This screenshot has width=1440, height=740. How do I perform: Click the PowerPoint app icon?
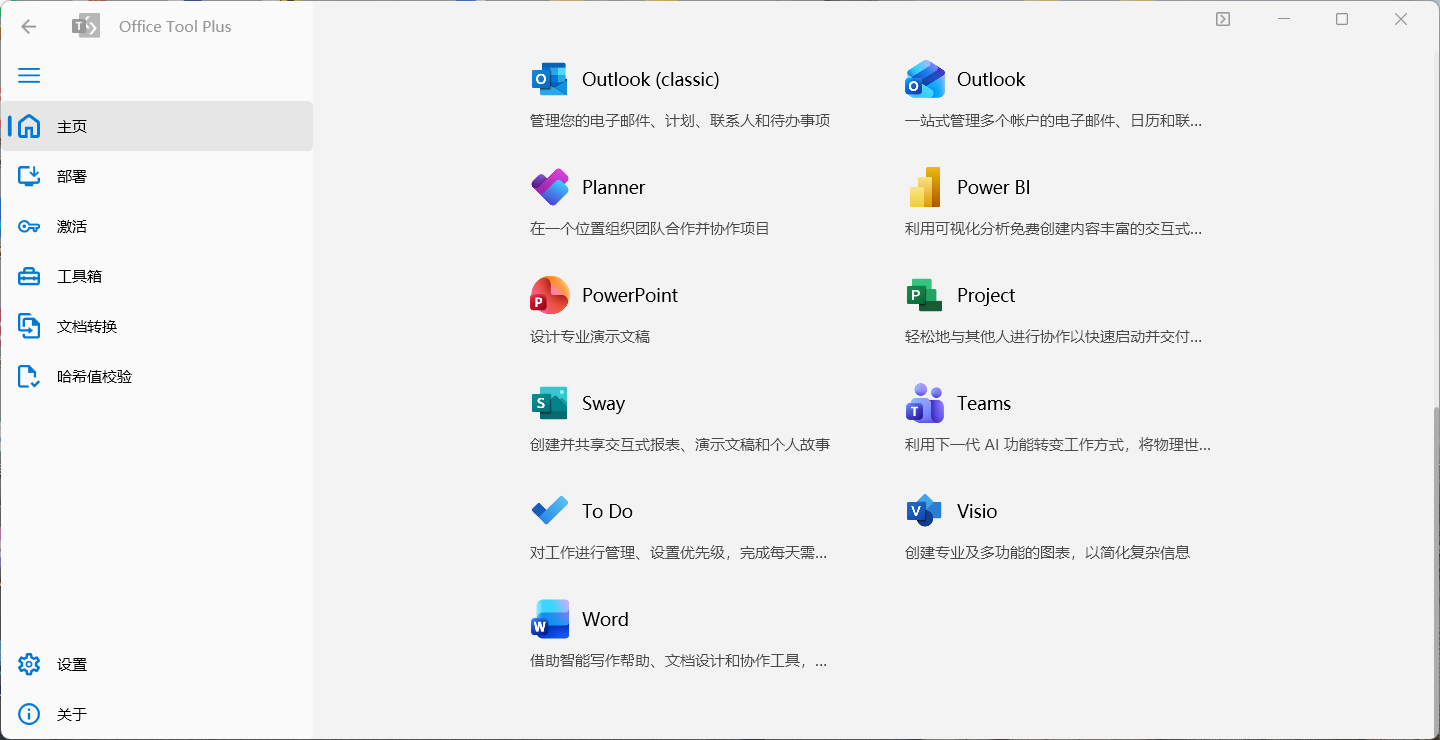pyautogui.click(x=549, y=295)
